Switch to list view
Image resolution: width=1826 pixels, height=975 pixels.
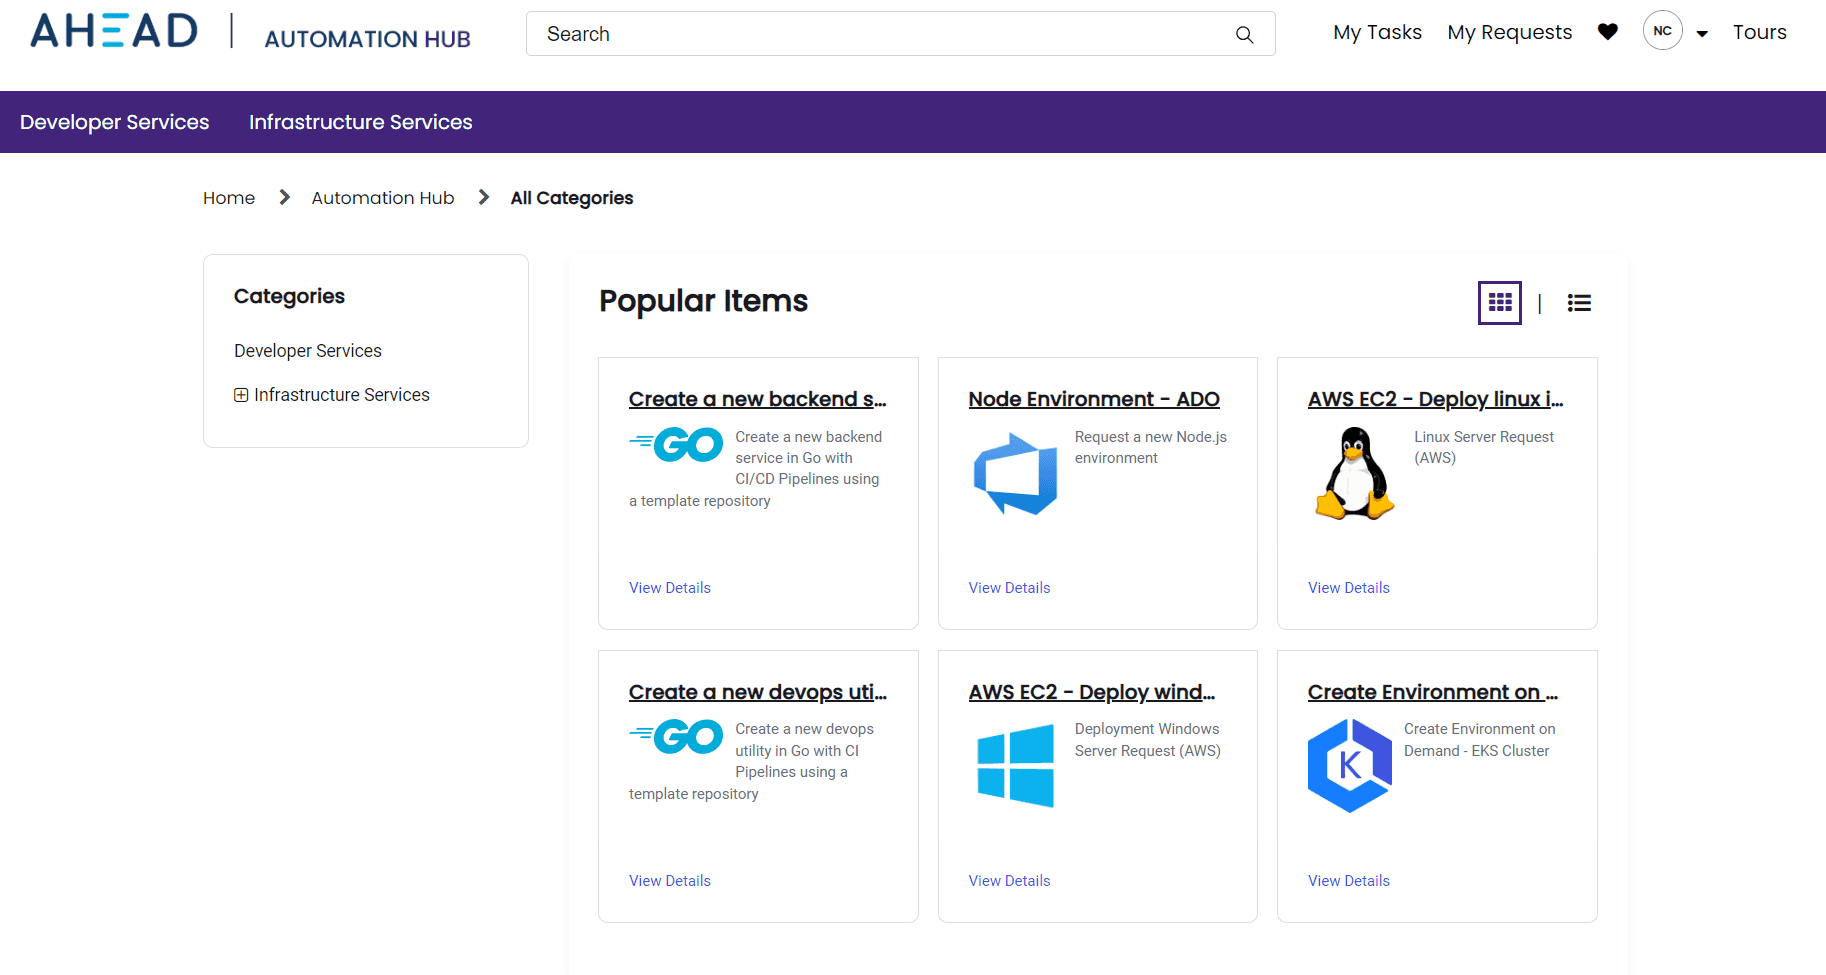1579,303
